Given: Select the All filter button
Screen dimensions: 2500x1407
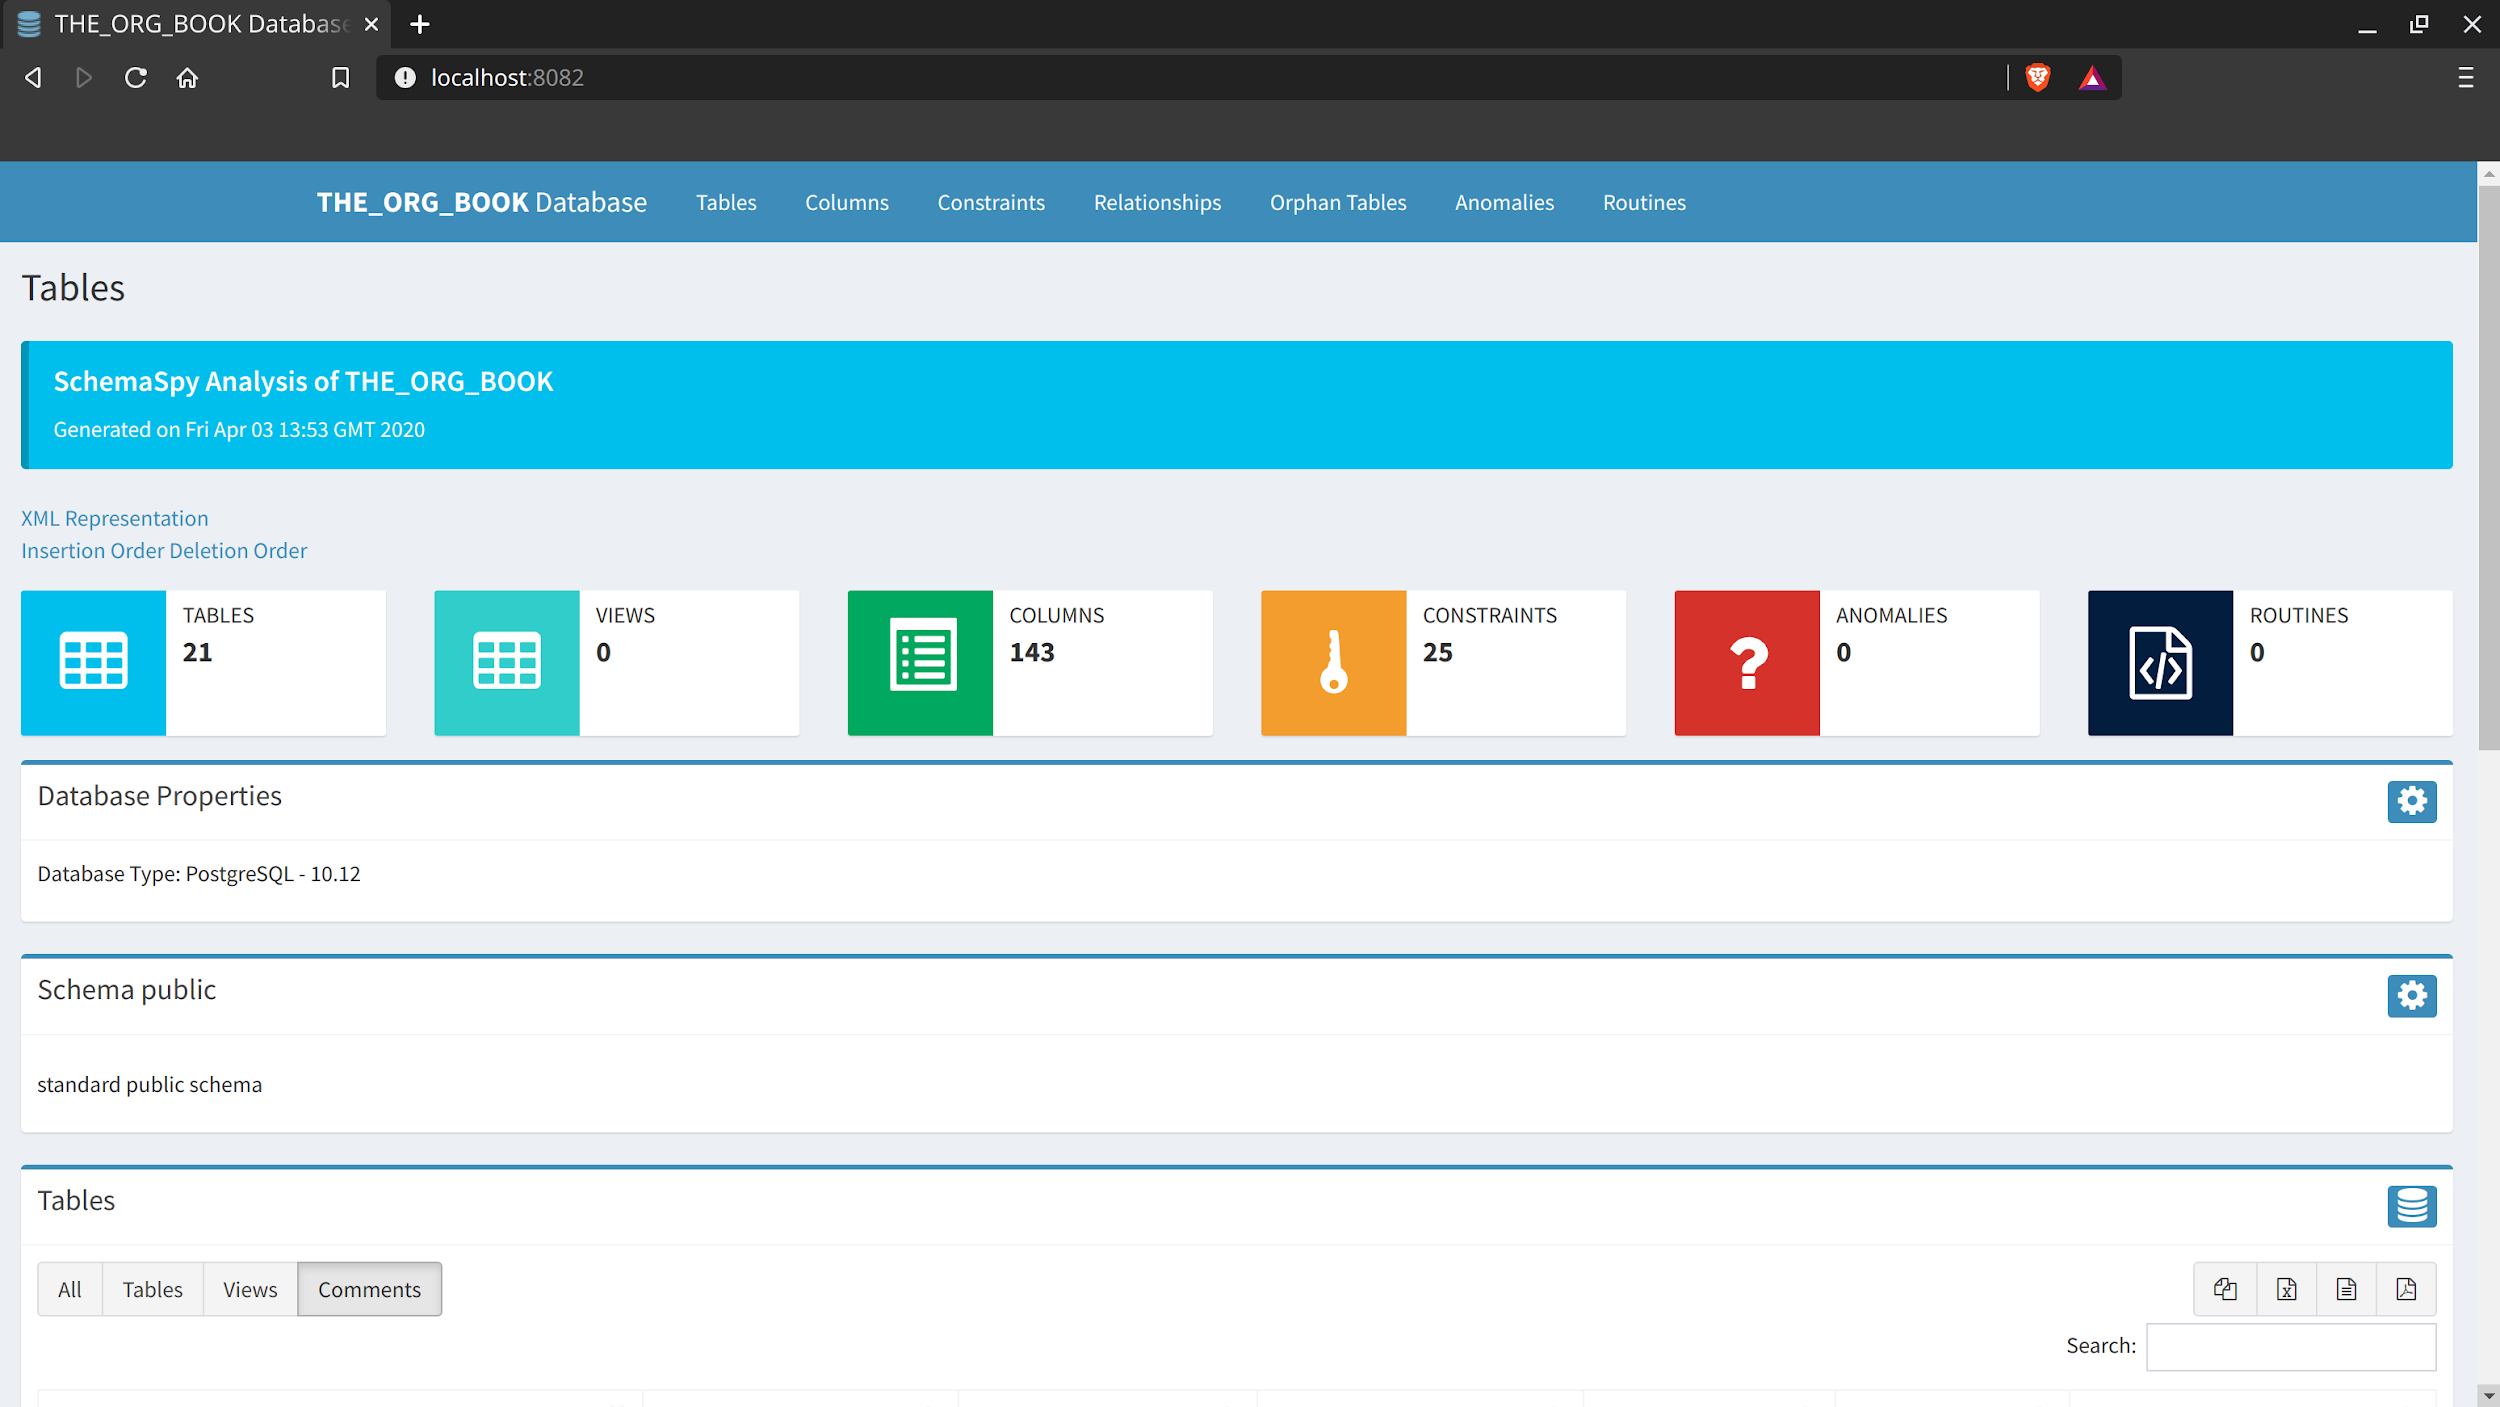Looking at the screenshot, I should (x=70, y=1289).
